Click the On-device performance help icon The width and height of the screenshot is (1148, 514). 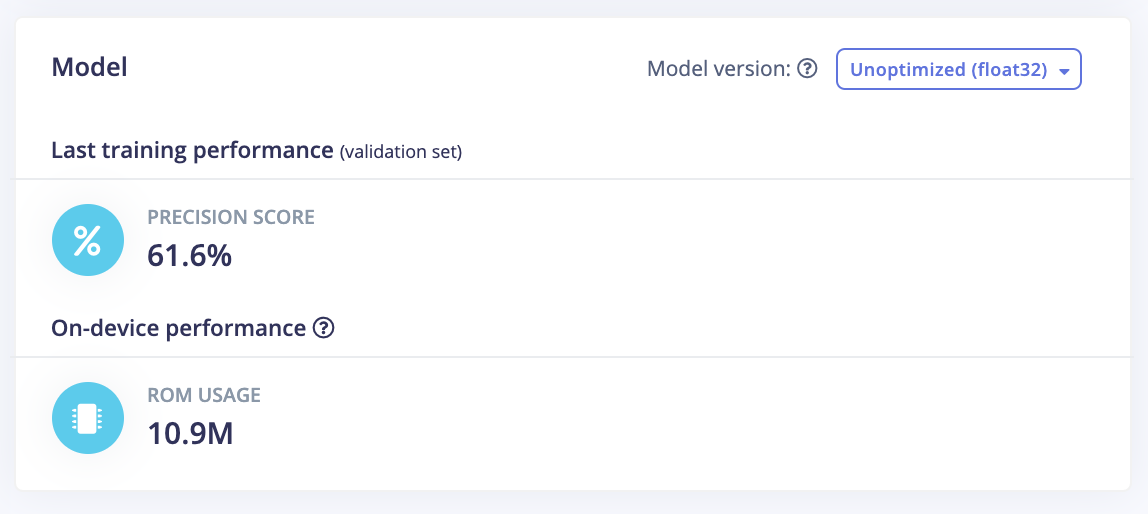coord(323,328)
